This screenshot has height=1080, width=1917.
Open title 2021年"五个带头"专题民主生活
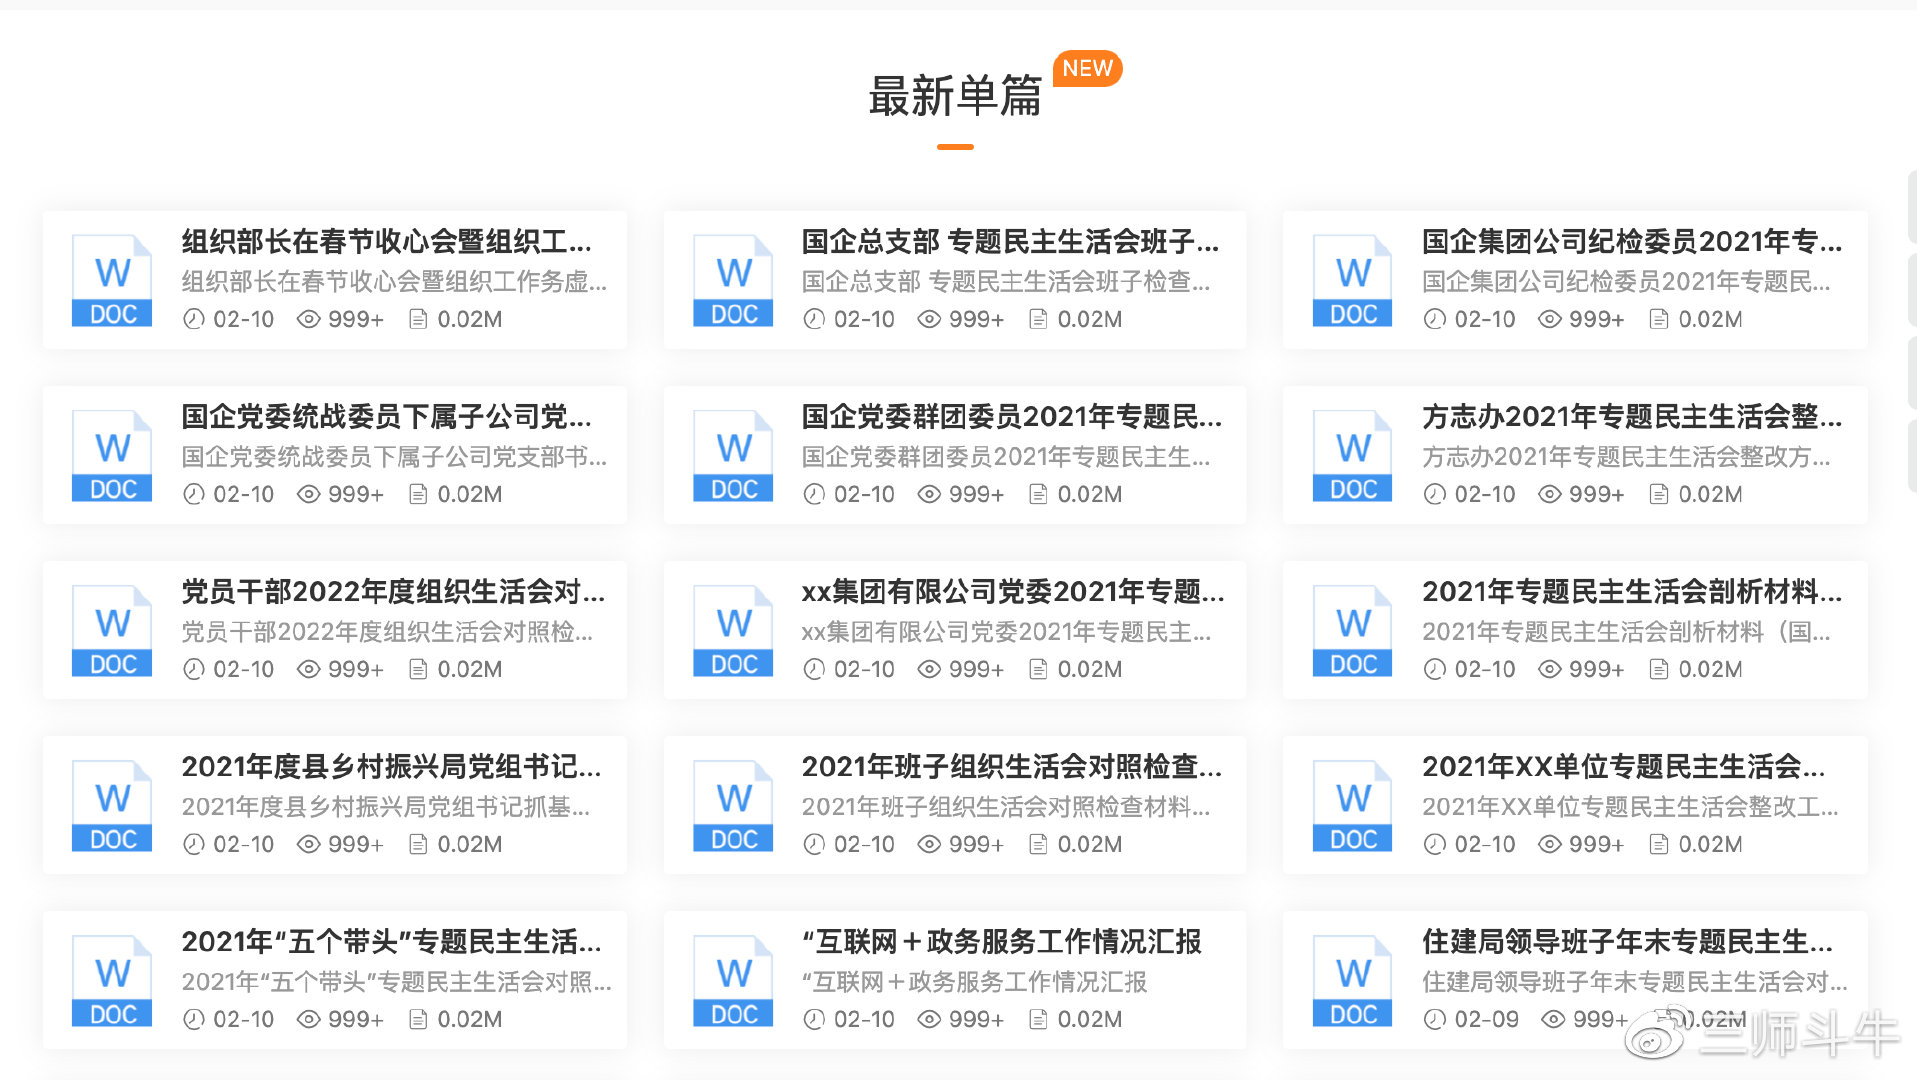pyautogui.click(x=391, y=942)
